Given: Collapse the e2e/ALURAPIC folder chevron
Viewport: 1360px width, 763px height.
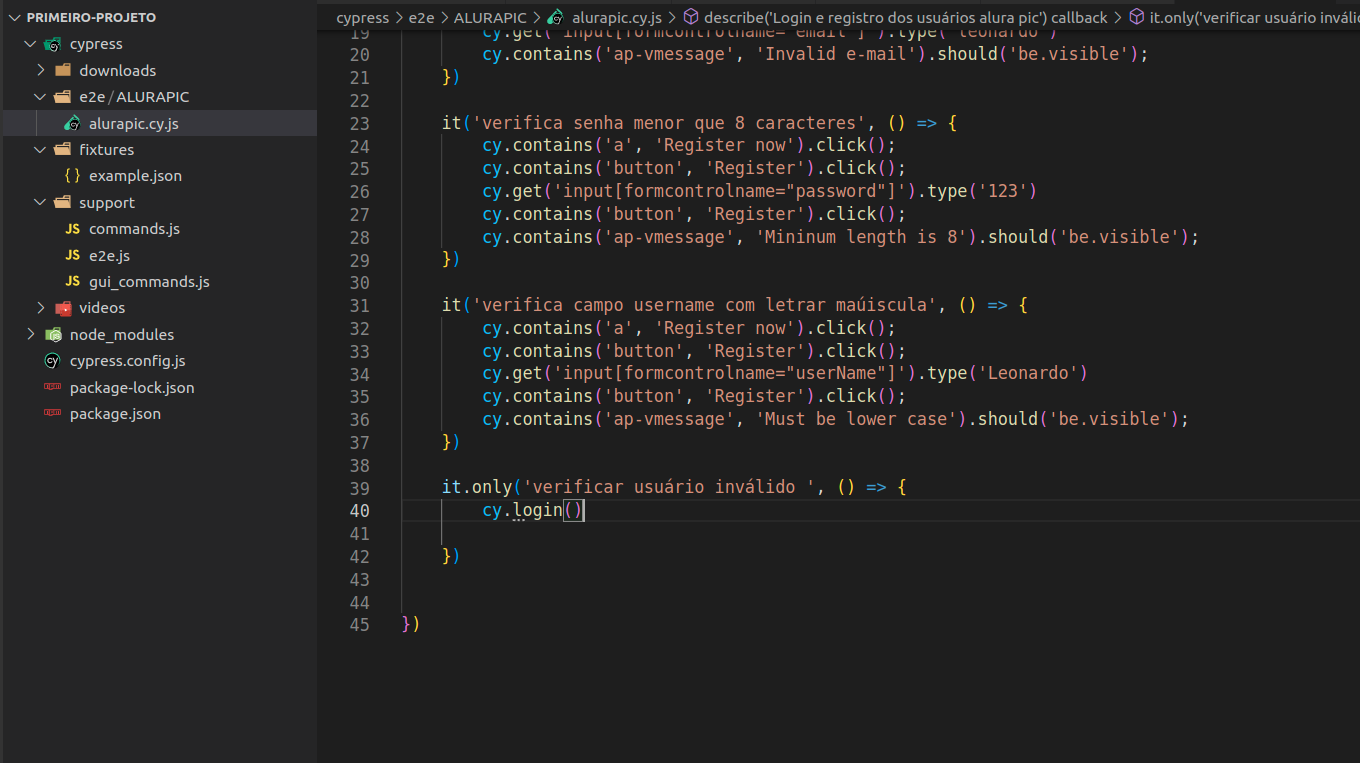Looking at the screenshot, I should pos(40,97).
